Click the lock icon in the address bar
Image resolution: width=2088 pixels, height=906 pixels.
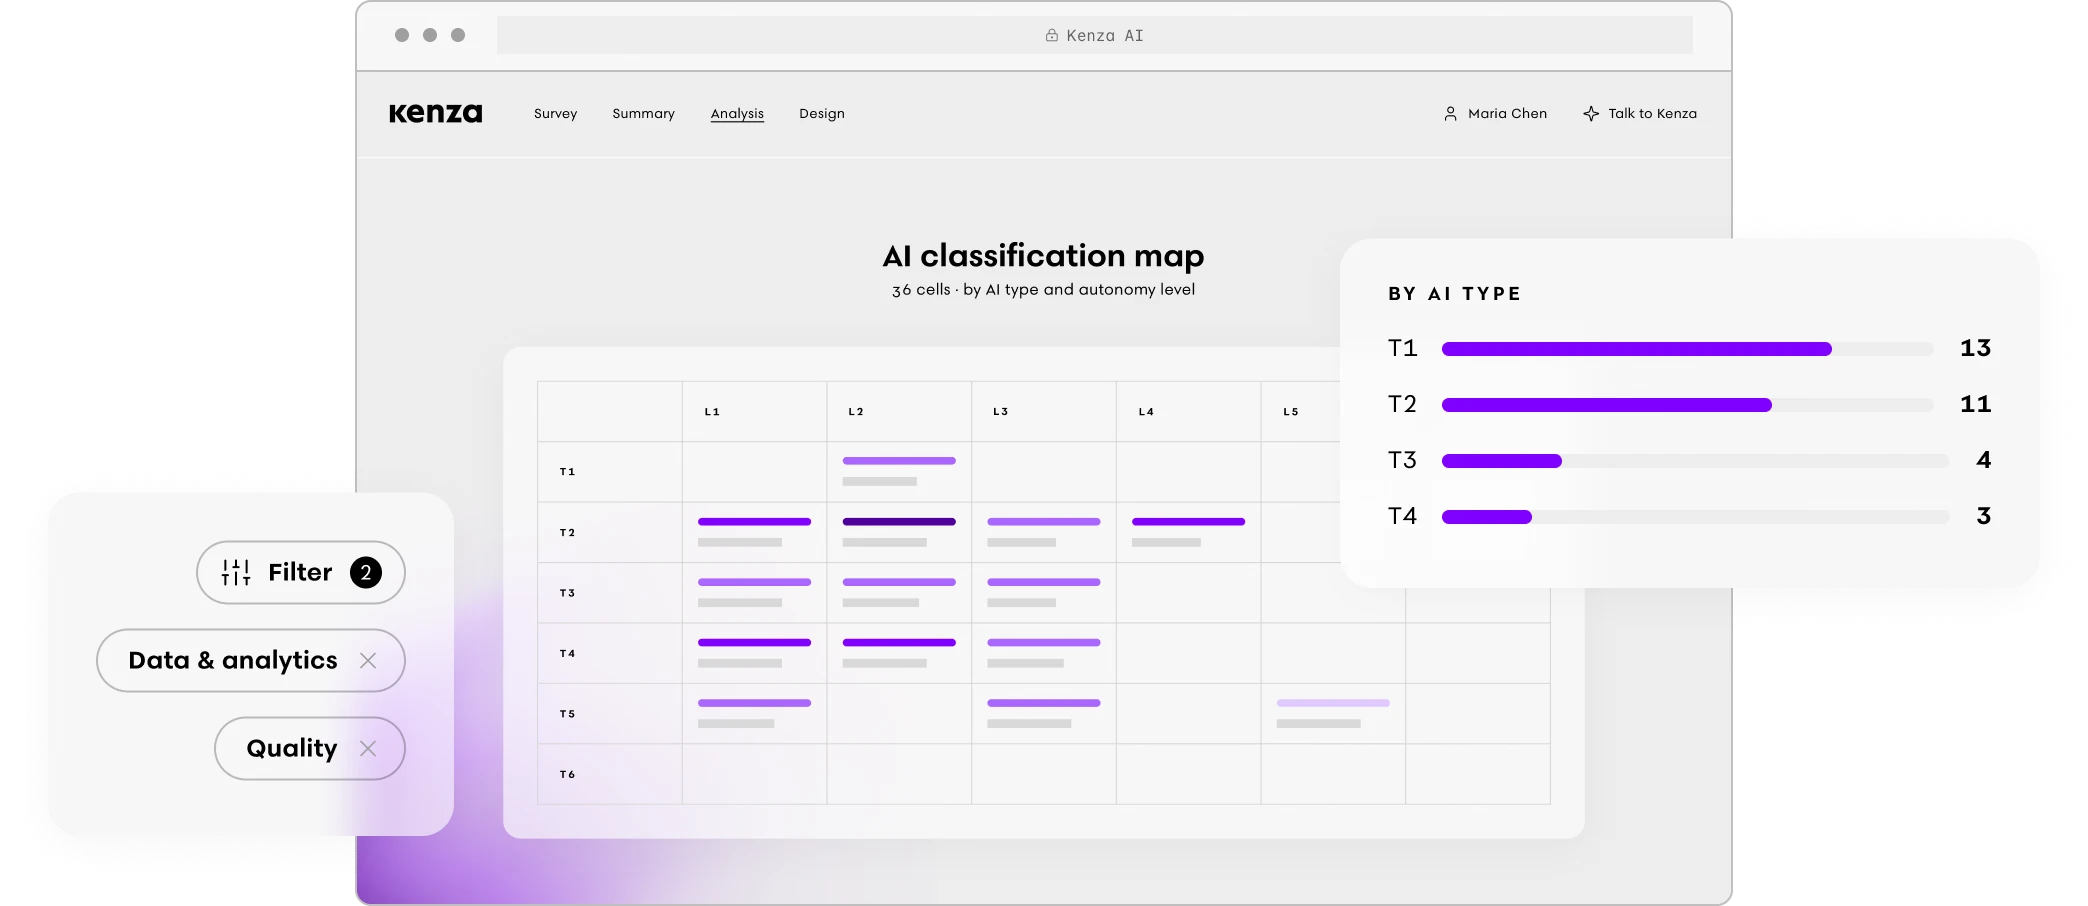pyautogui.click(x=1052, y=35)
